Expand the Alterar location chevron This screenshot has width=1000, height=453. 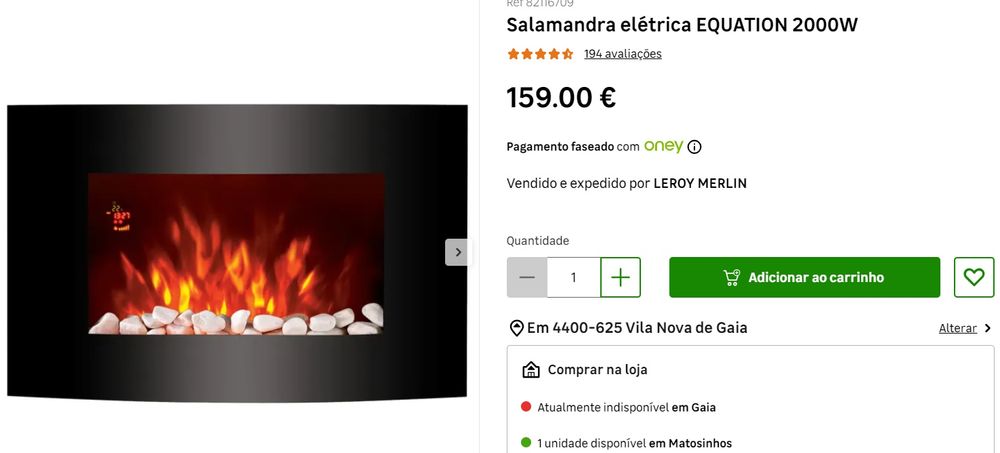pyautogui.click(x=988, y=329)
